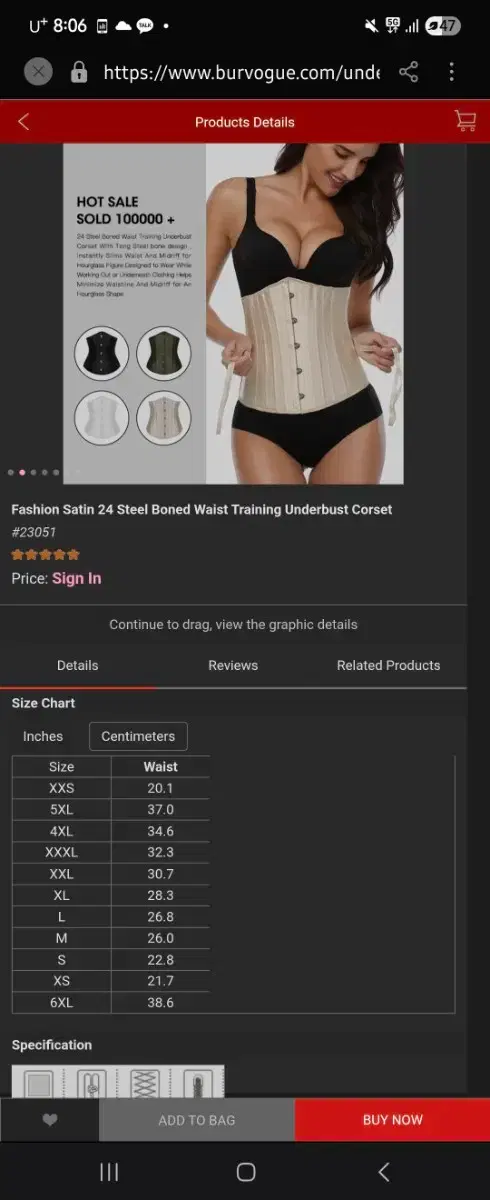This screenshot has height=1200, width=490.
Task: Open the Reviews tab
Action: [x=233, y=665]
